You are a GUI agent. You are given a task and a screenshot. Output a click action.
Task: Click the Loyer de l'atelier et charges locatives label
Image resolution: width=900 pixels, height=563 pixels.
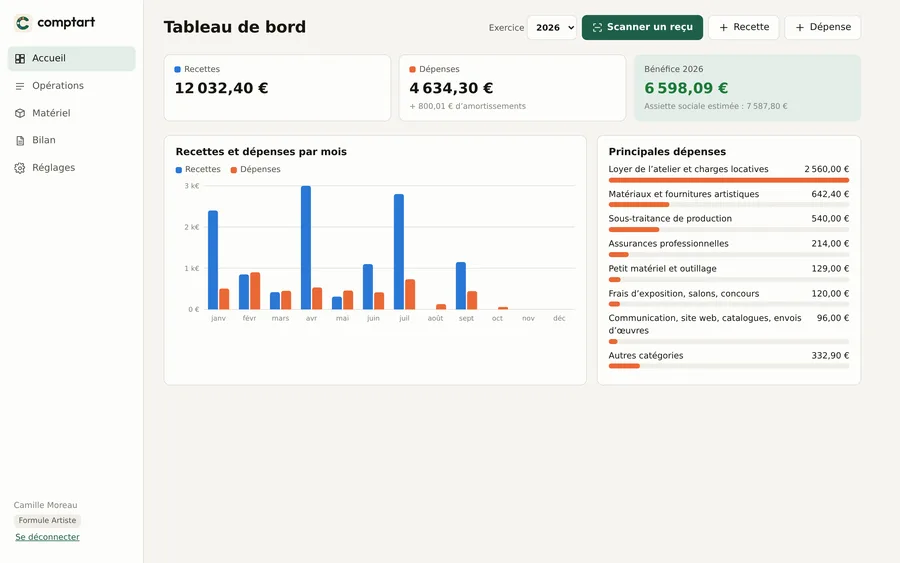tap(688, 169)
